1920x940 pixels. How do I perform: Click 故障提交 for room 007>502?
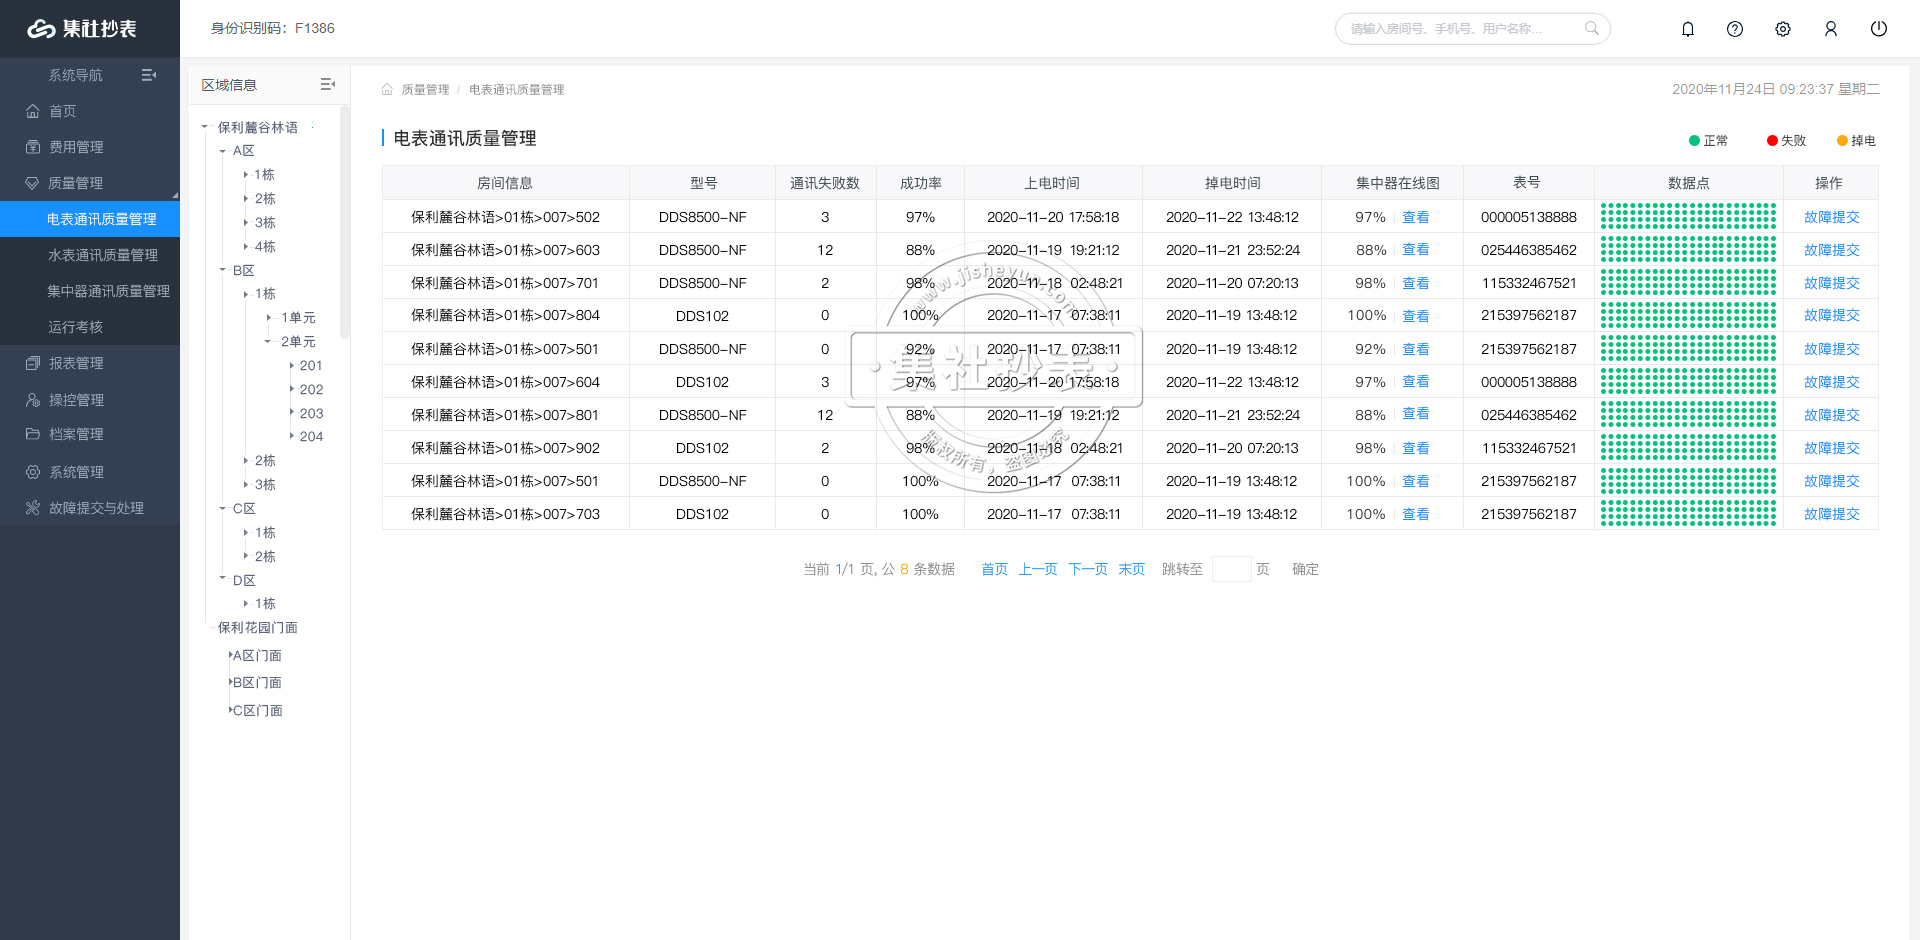point(1831,217)
